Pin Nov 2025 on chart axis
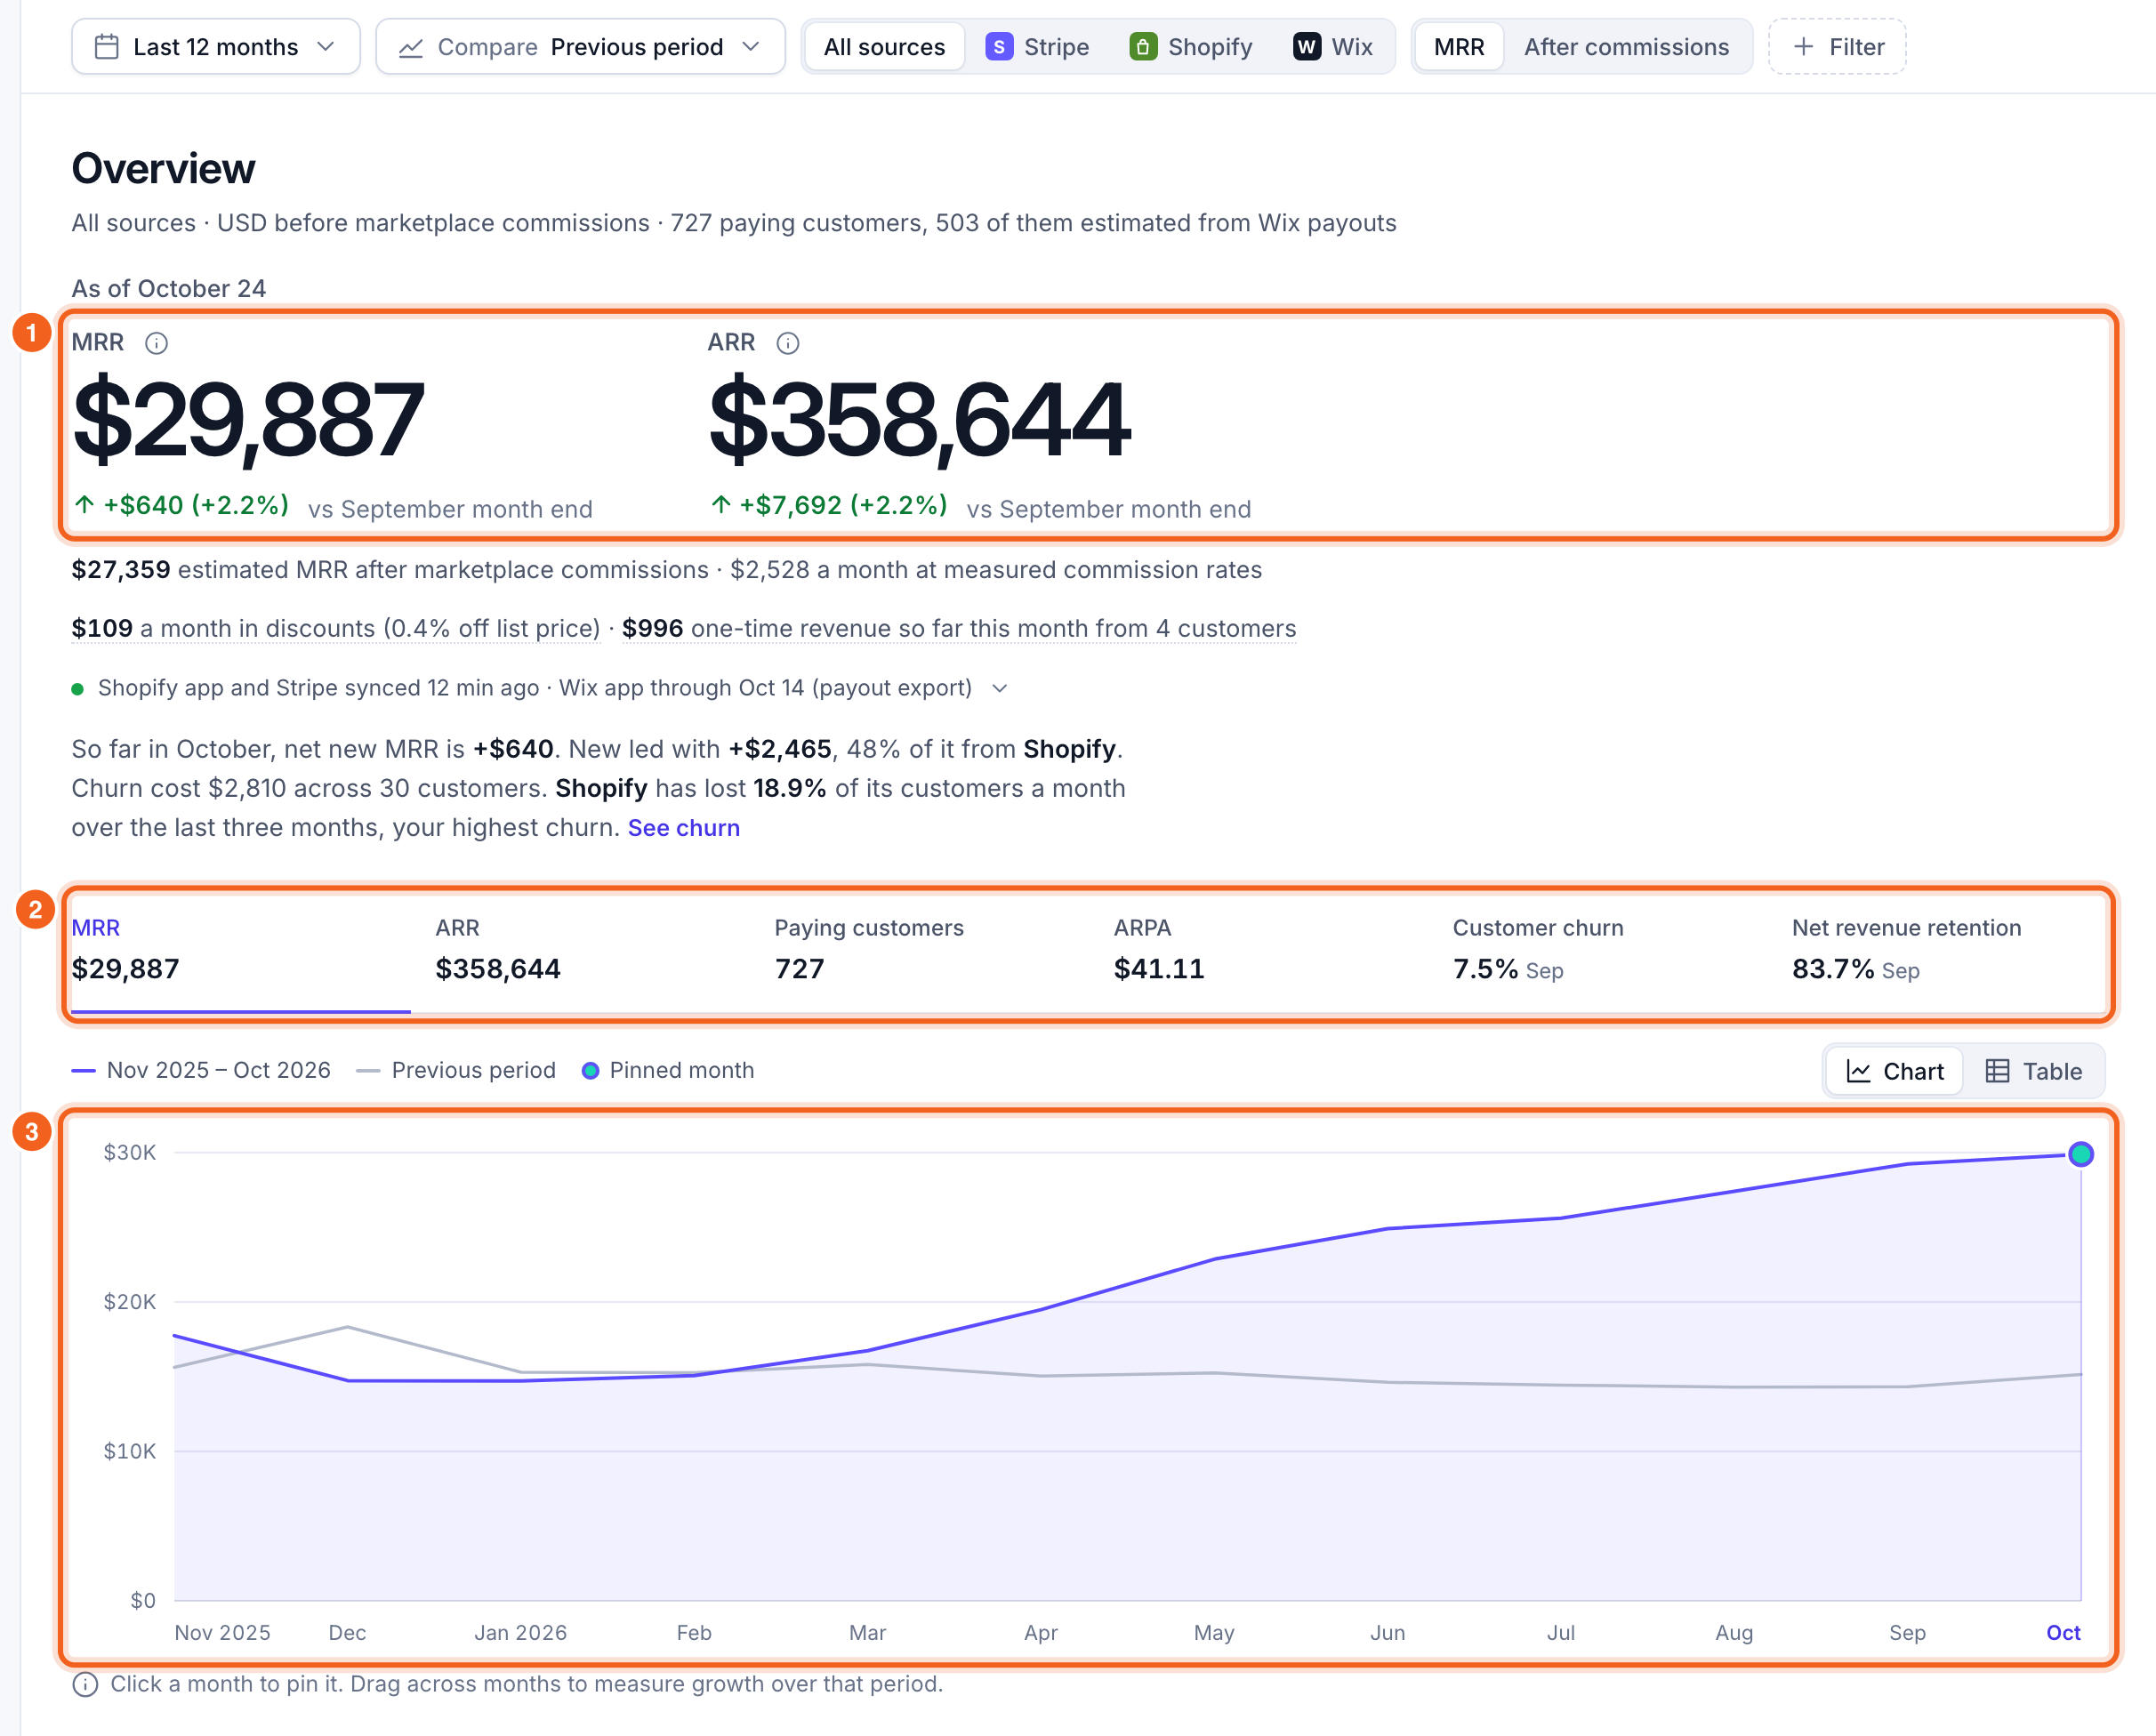The height and width of the screenshot is (1736, 2156). 222,1633
